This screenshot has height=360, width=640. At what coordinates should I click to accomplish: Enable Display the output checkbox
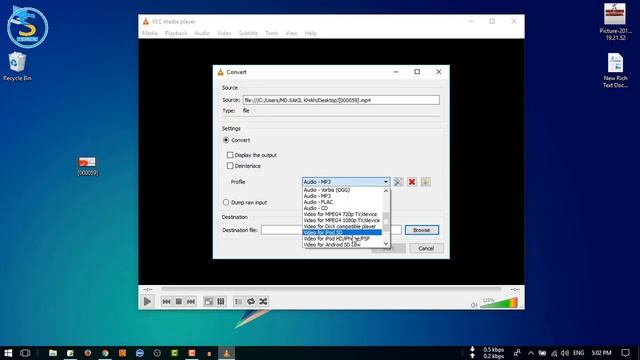point(230,155)
